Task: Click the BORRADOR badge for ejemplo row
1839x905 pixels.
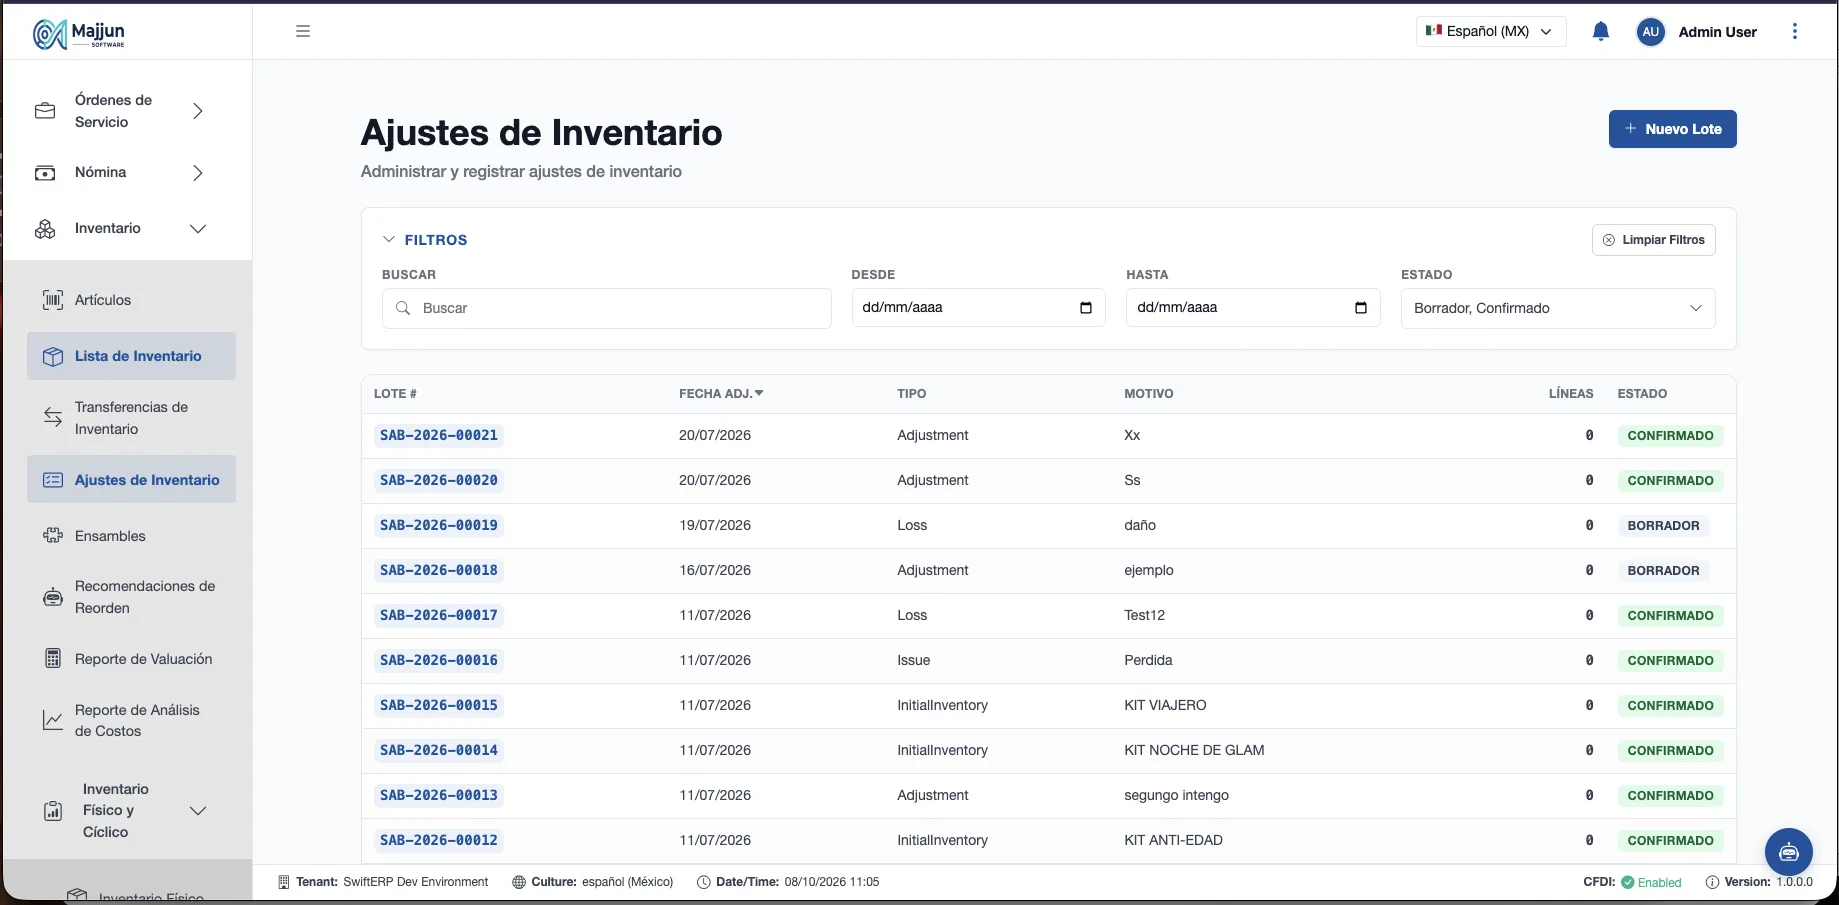Action: pos(1663,570)
